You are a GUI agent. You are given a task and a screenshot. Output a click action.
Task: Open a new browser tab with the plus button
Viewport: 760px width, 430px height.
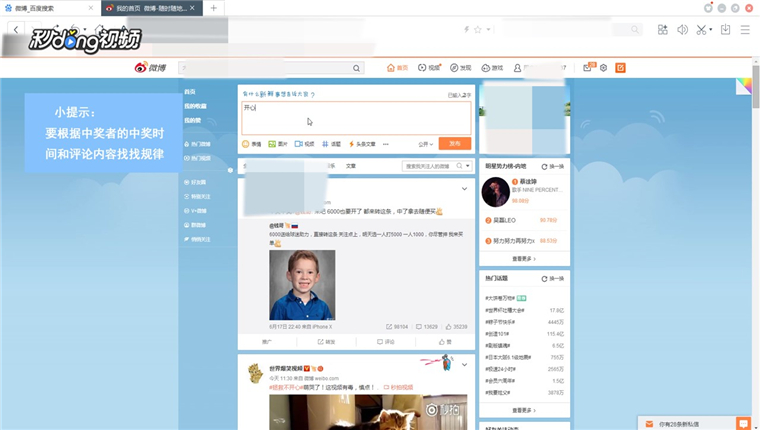[x=213, y=8]
